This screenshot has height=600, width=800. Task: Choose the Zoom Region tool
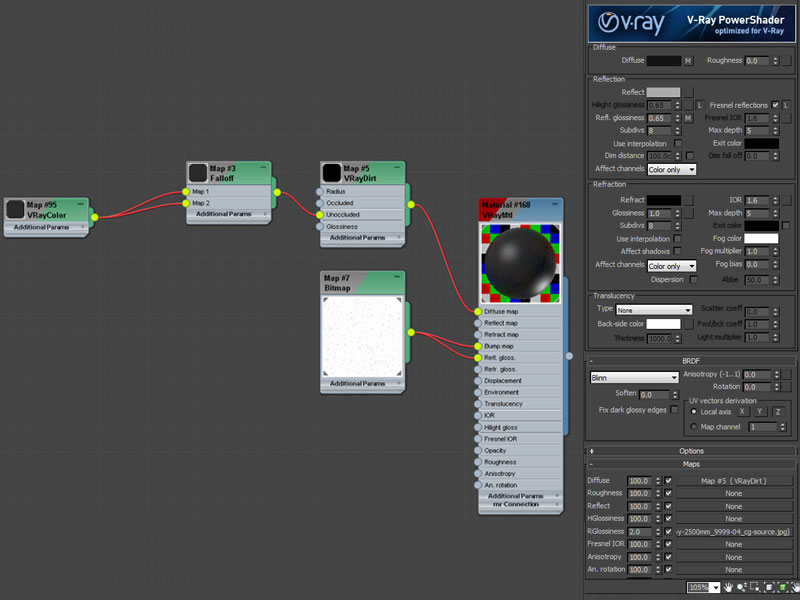[x=755, y=587]
